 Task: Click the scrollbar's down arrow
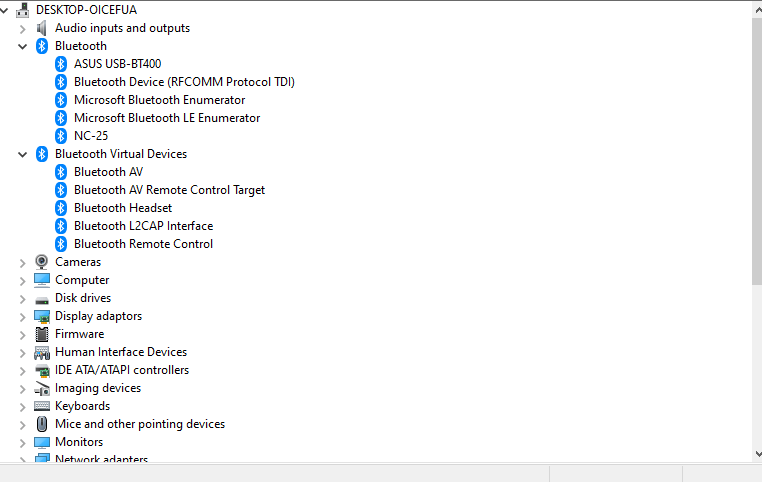click(758, 454)
